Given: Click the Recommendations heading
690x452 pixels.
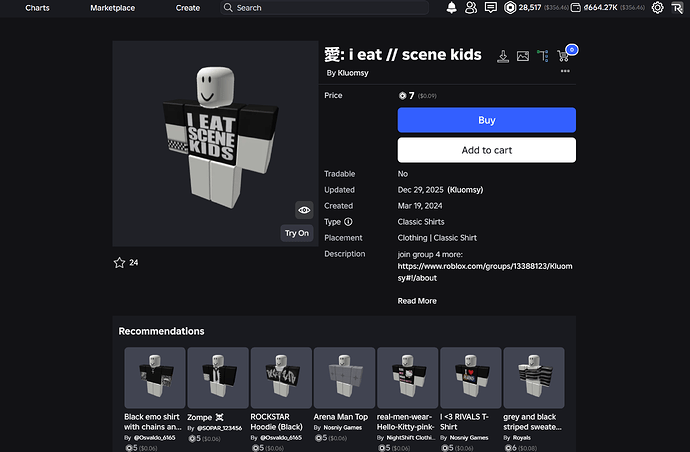Looking at the screenshot, I should pyautogui.click(x=161, y=331).
